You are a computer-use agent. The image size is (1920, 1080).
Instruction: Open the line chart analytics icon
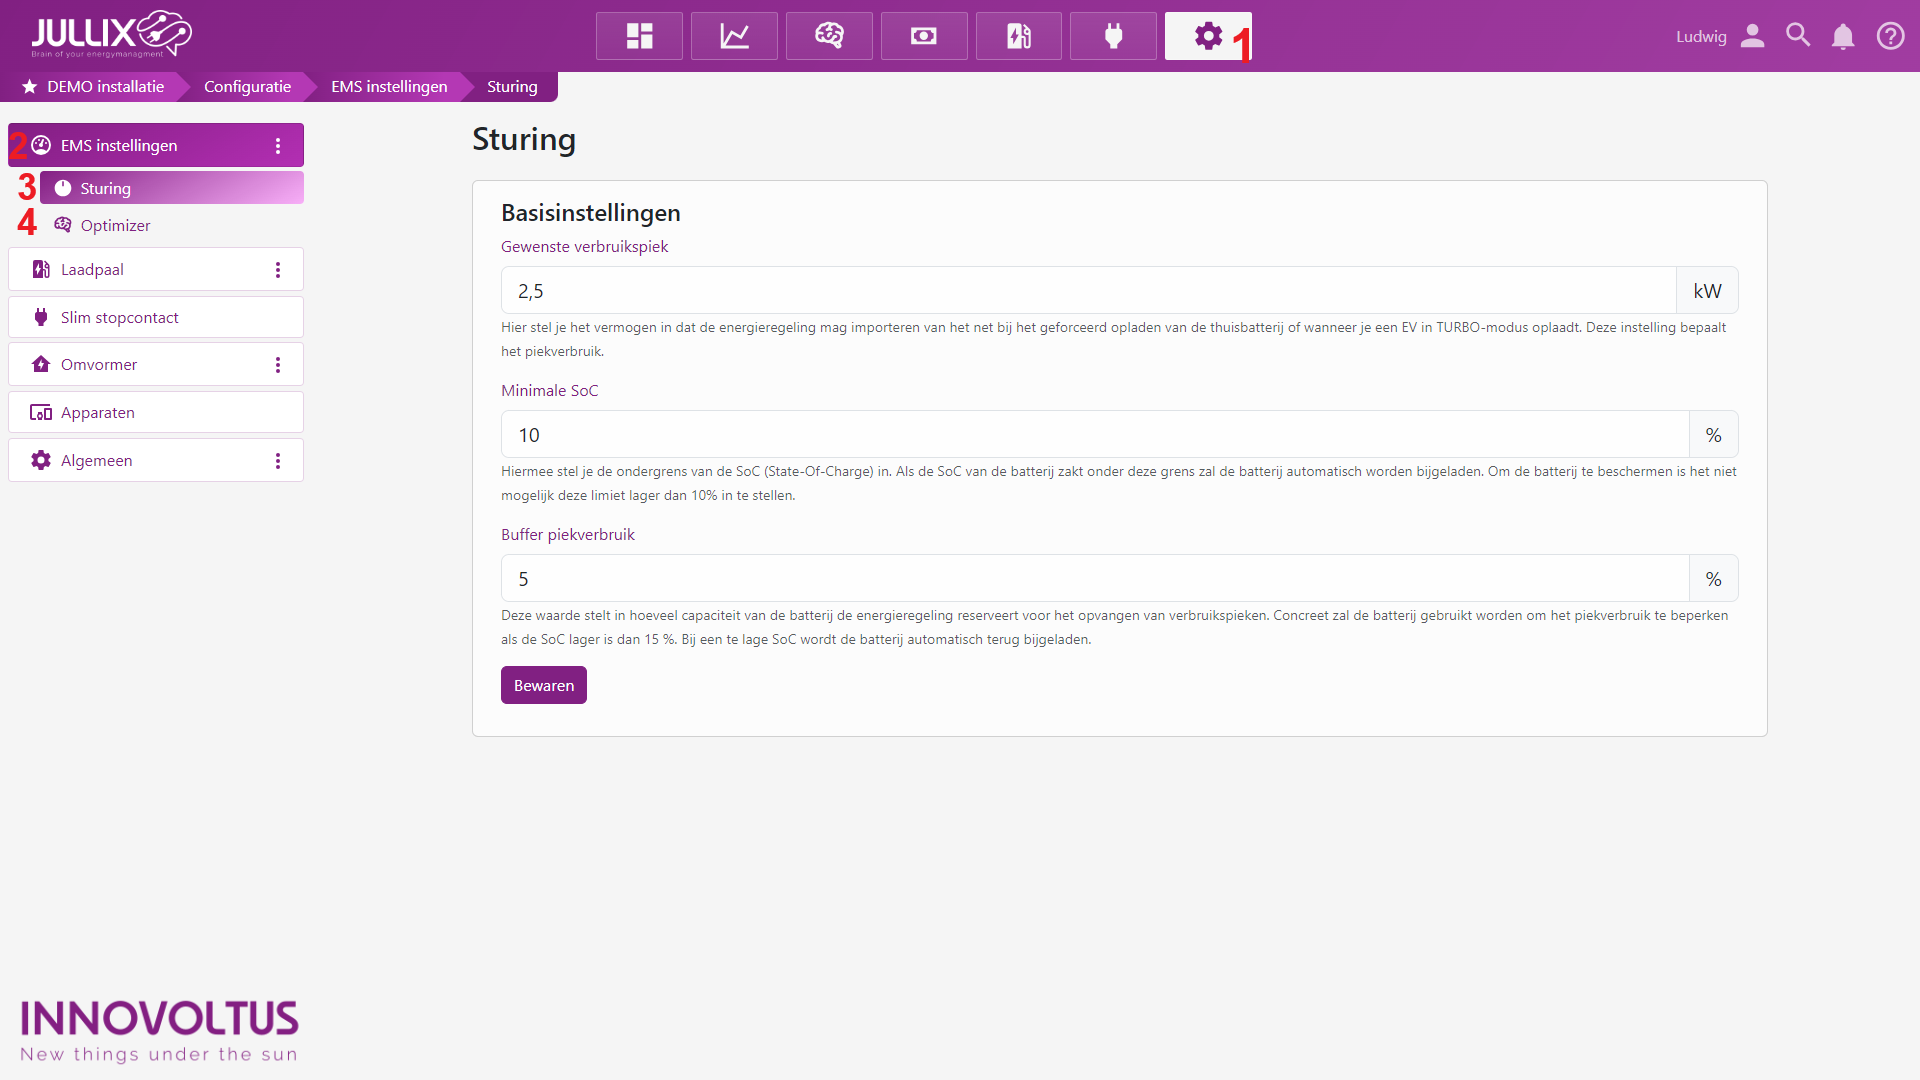click(x=734, y=36)
